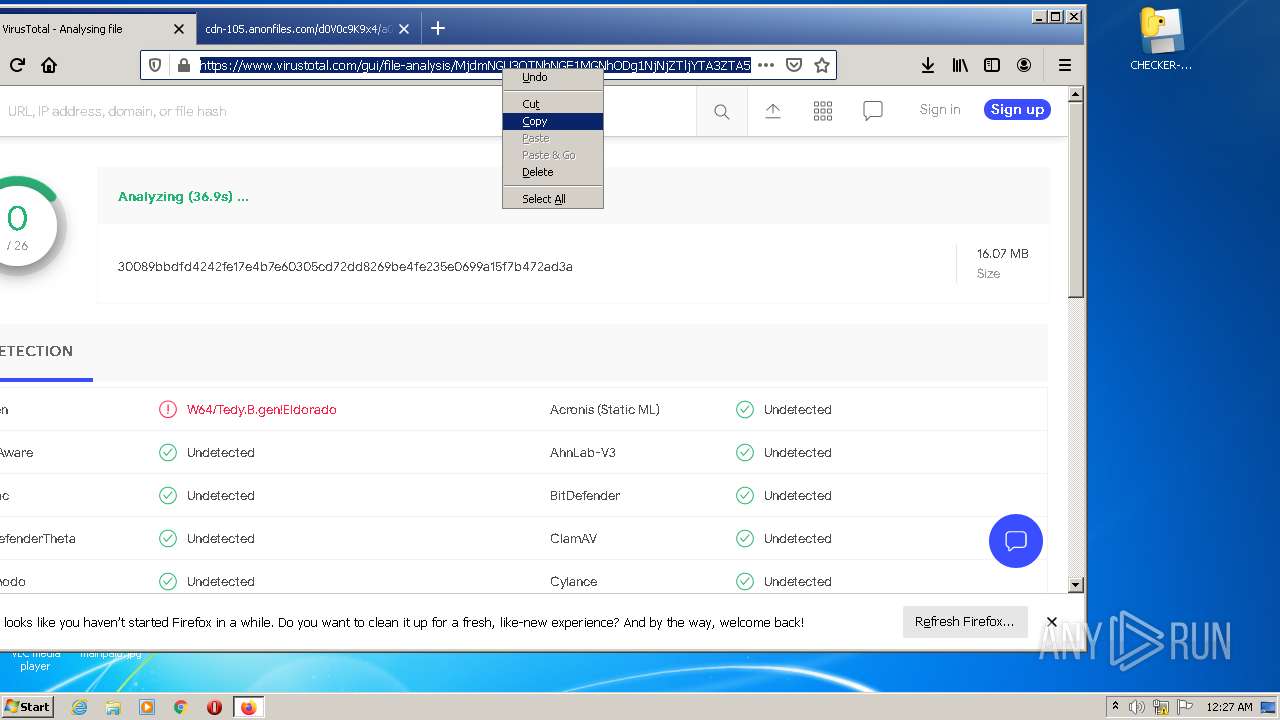Viewport: 1280px width, 720px height.
Task: Dismiss the Refresh Firefox notification bar
Action: tap(1052, 622)
